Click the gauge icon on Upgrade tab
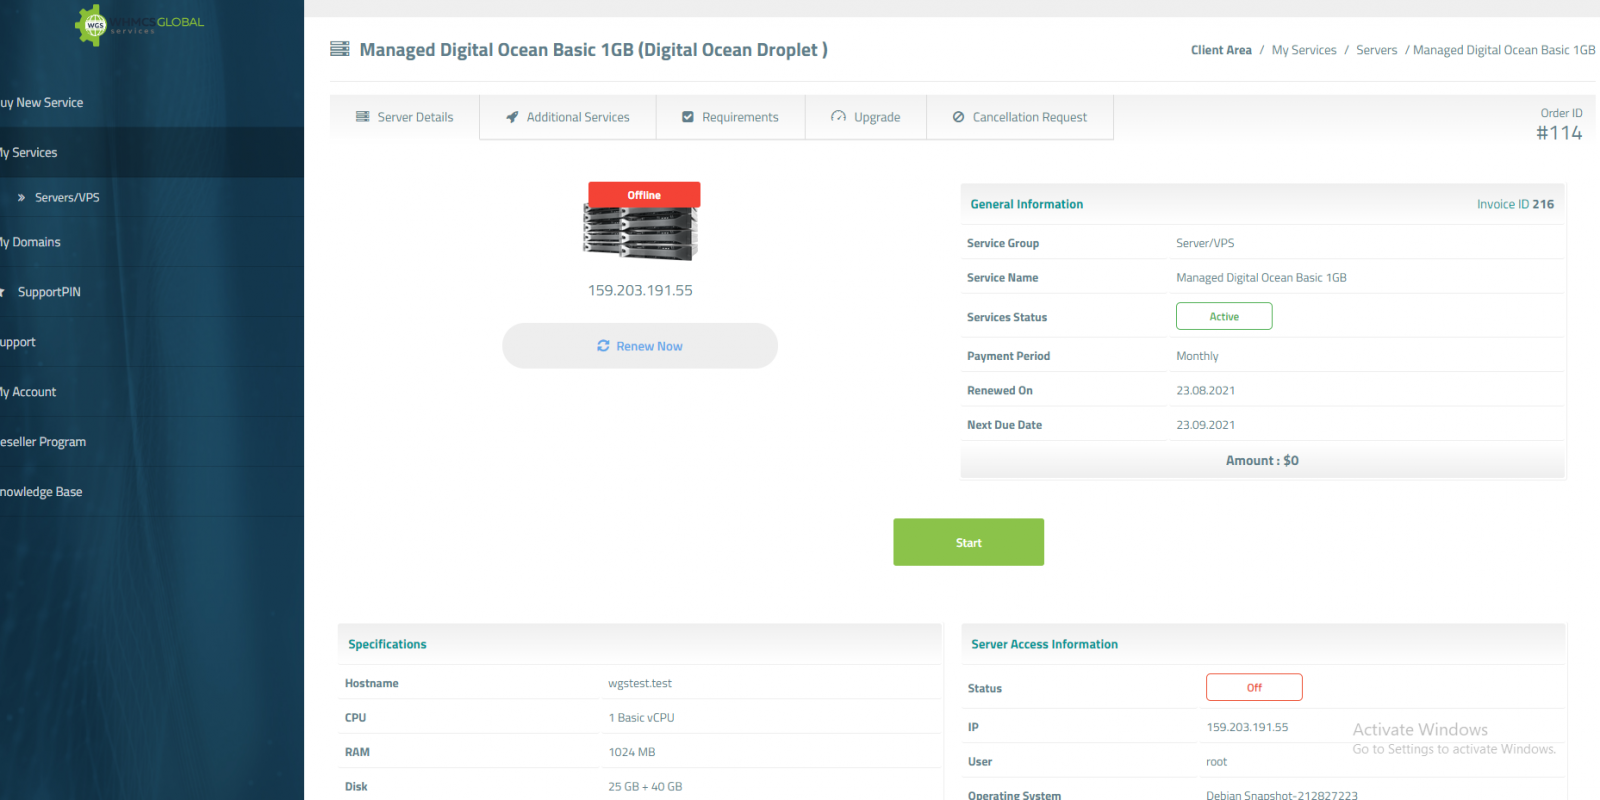This screenshot has height=800, width=1600. (838, 117)
